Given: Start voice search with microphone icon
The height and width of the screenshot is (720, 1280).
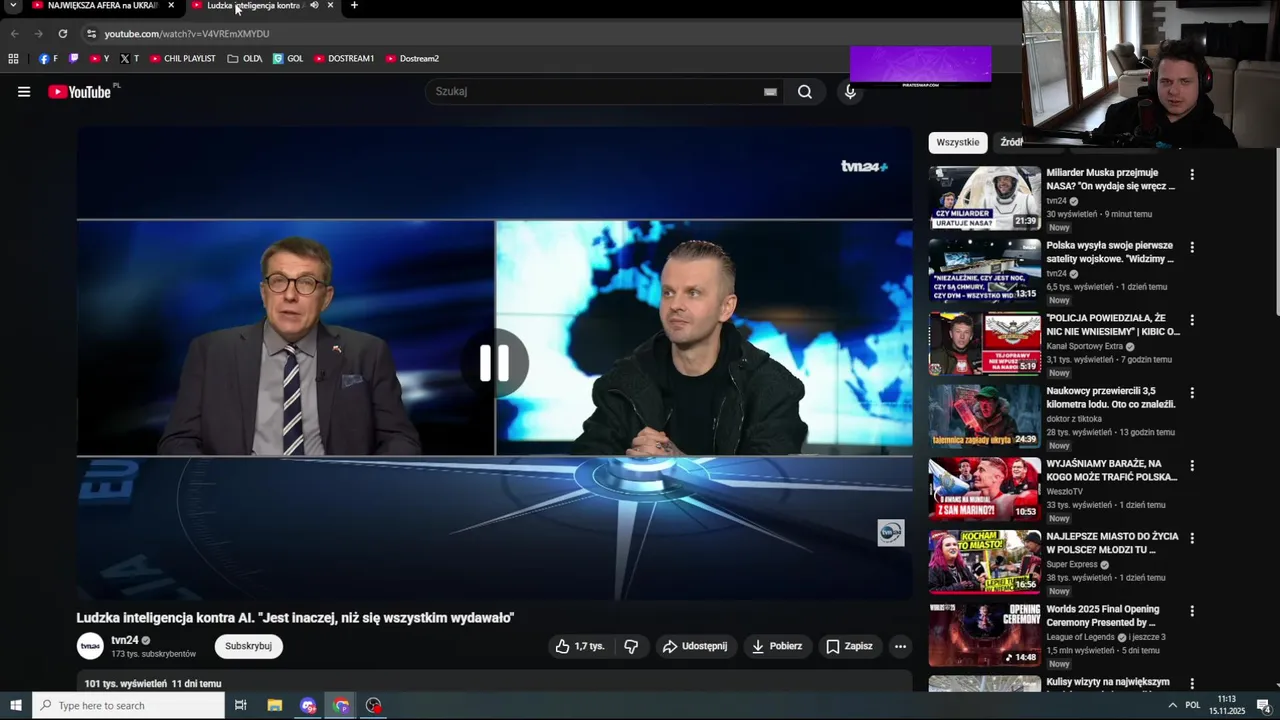Looking at the screenshot, I should click(x=850, y=92).
